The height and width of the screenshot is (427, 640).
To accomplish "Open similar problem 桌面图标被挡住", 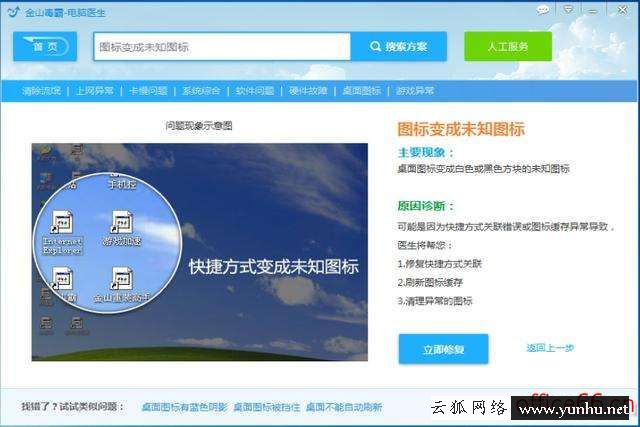I will pos(267,407).
